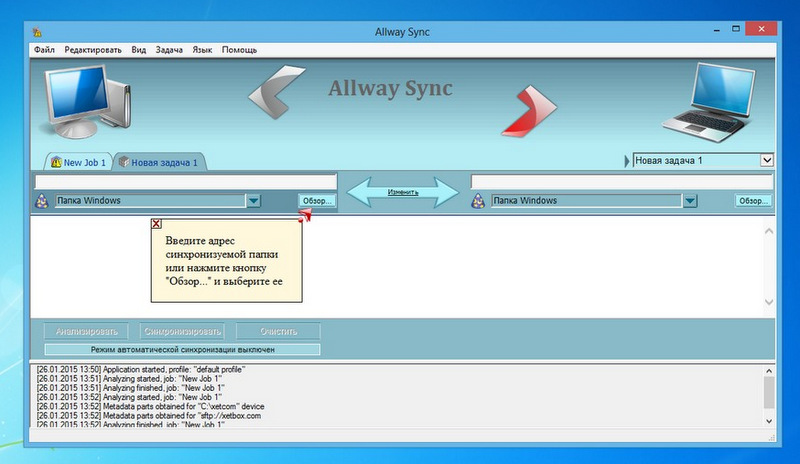Click the right Папка Windows folder-type icon
This screenshot has width=800, height=464.
click(478, 201)
